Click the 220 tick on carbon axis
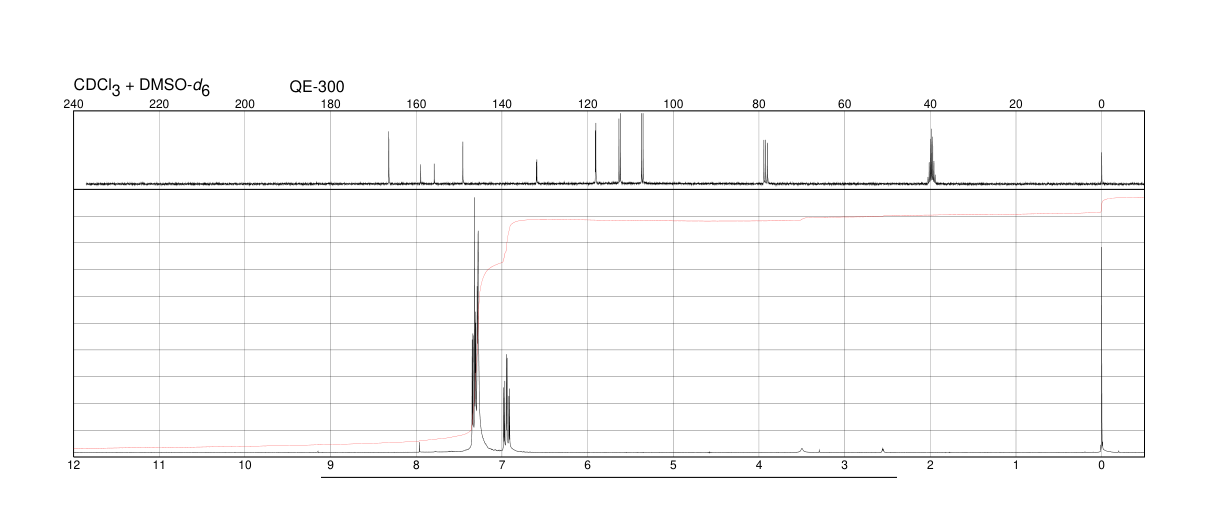Viewport: 1224px width, 528px height. [159, 104]
